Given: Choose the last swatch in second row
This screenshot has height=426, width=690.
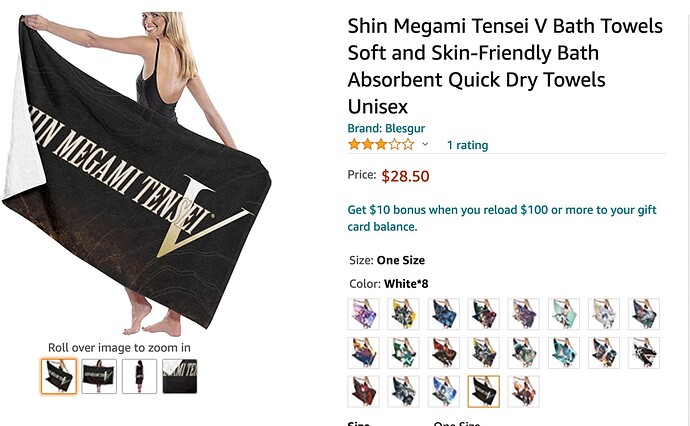Looking at the screenshot, I should coord(644,353).
